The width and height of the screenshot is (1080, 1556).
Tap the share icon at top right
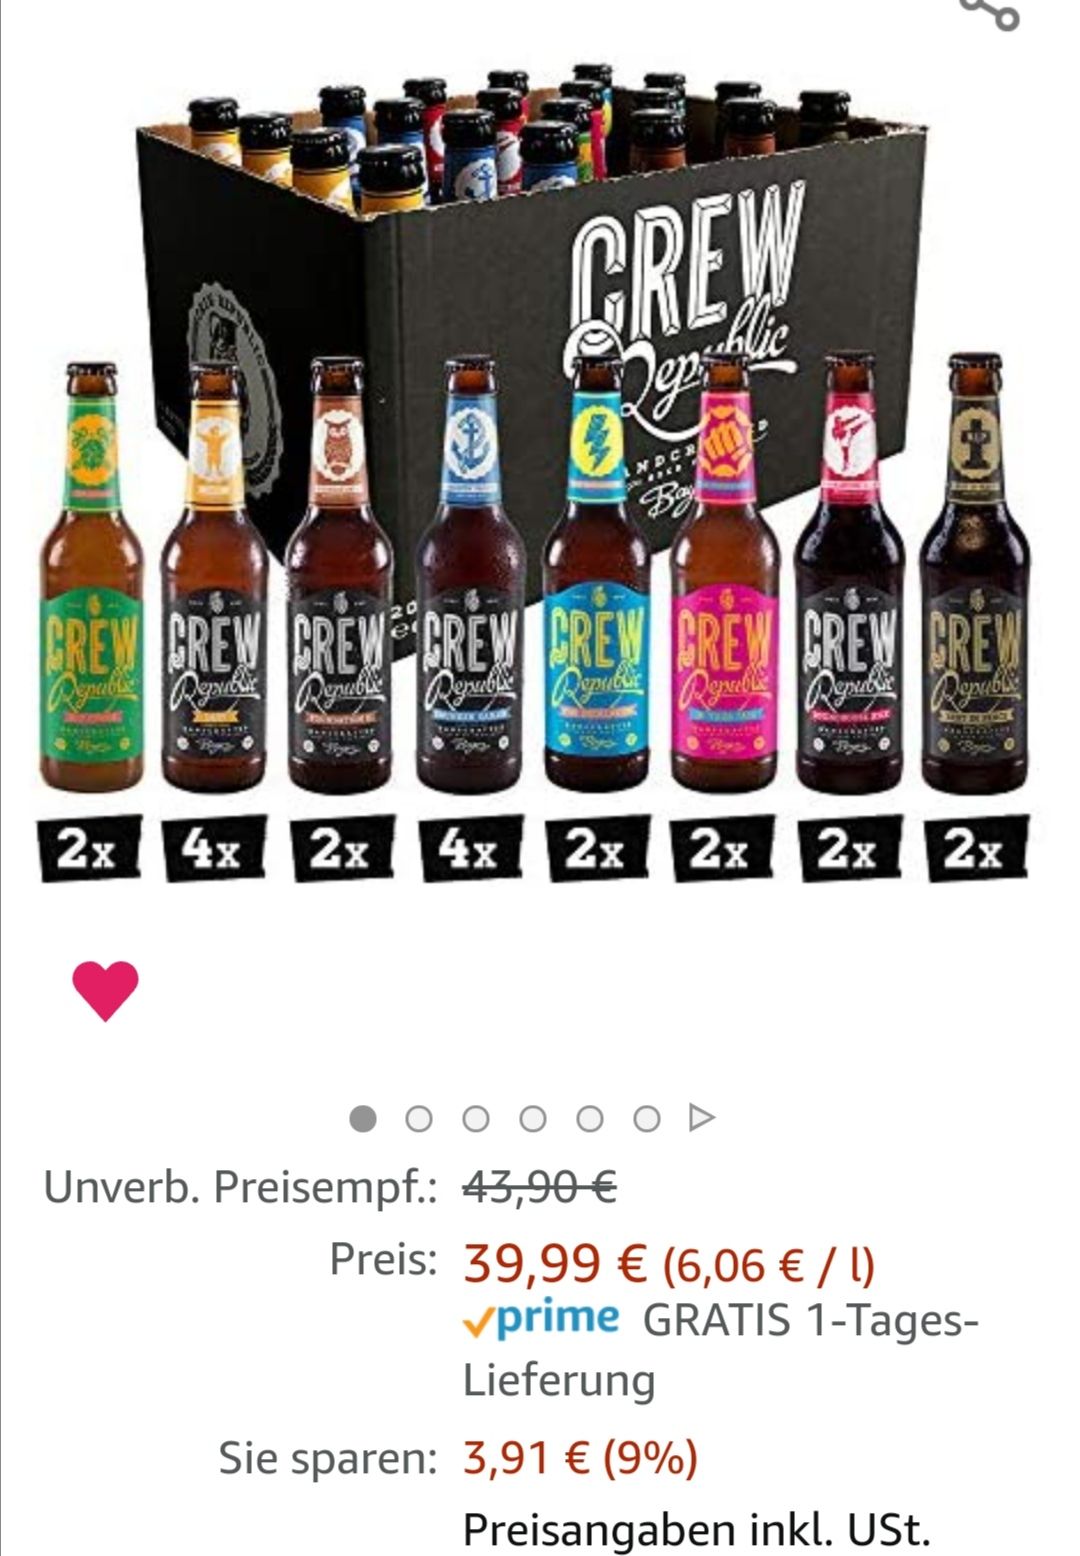tap(989, 12)
